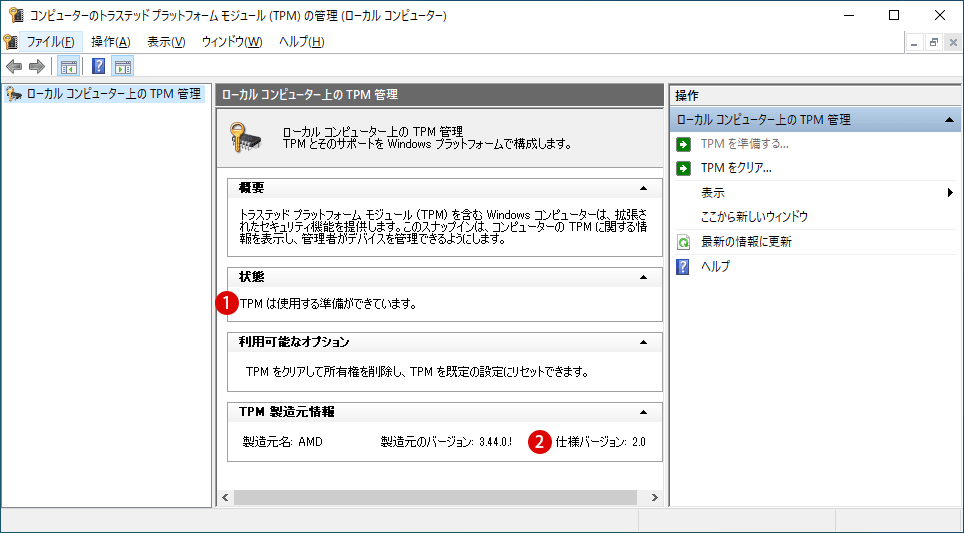Click the green arrow icon beside TPM を準備する

(x=683, y=144)
